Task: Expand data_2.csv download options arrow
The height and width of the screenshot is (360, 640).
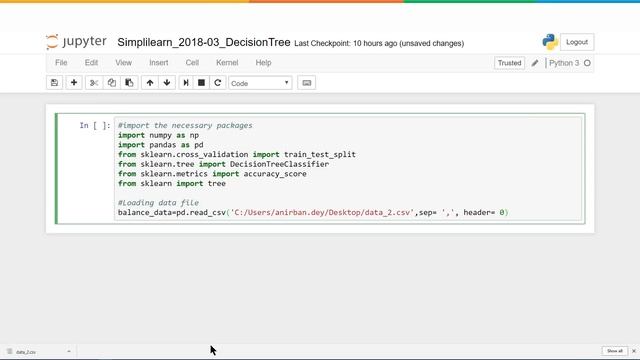Action: [69, 351]
